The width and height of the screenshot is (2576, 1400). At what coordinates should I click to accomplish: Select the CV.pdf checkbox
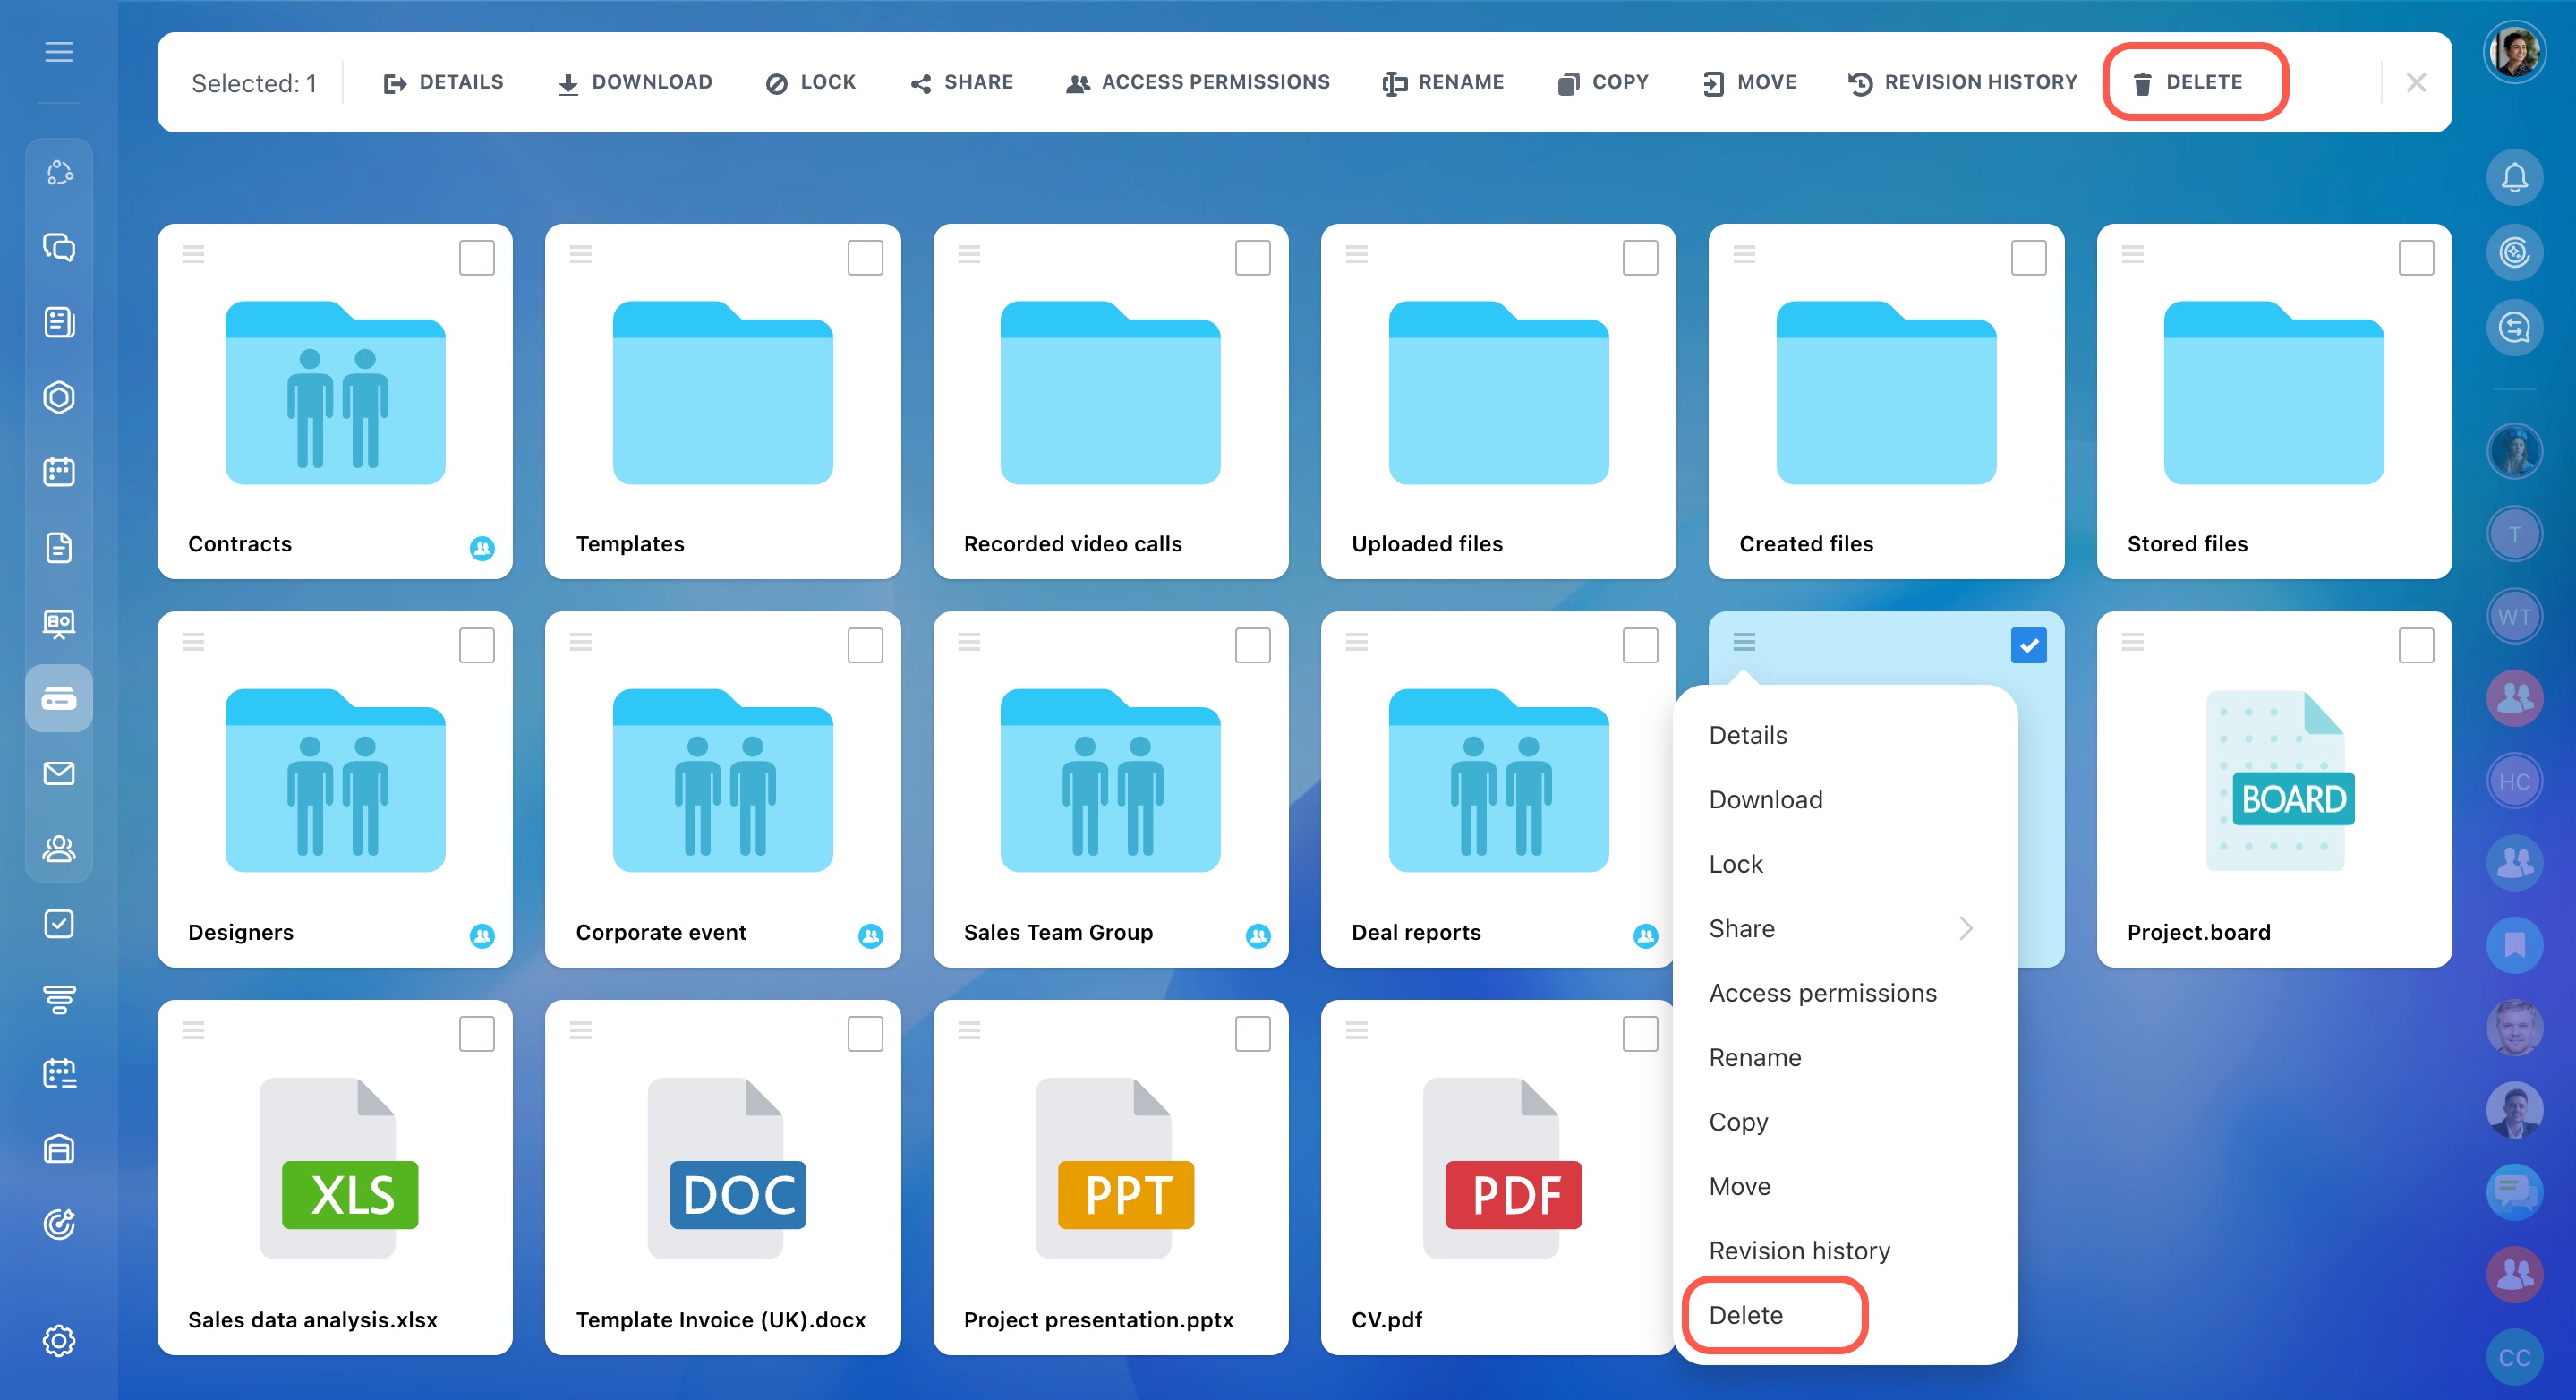(1640, 1034)
